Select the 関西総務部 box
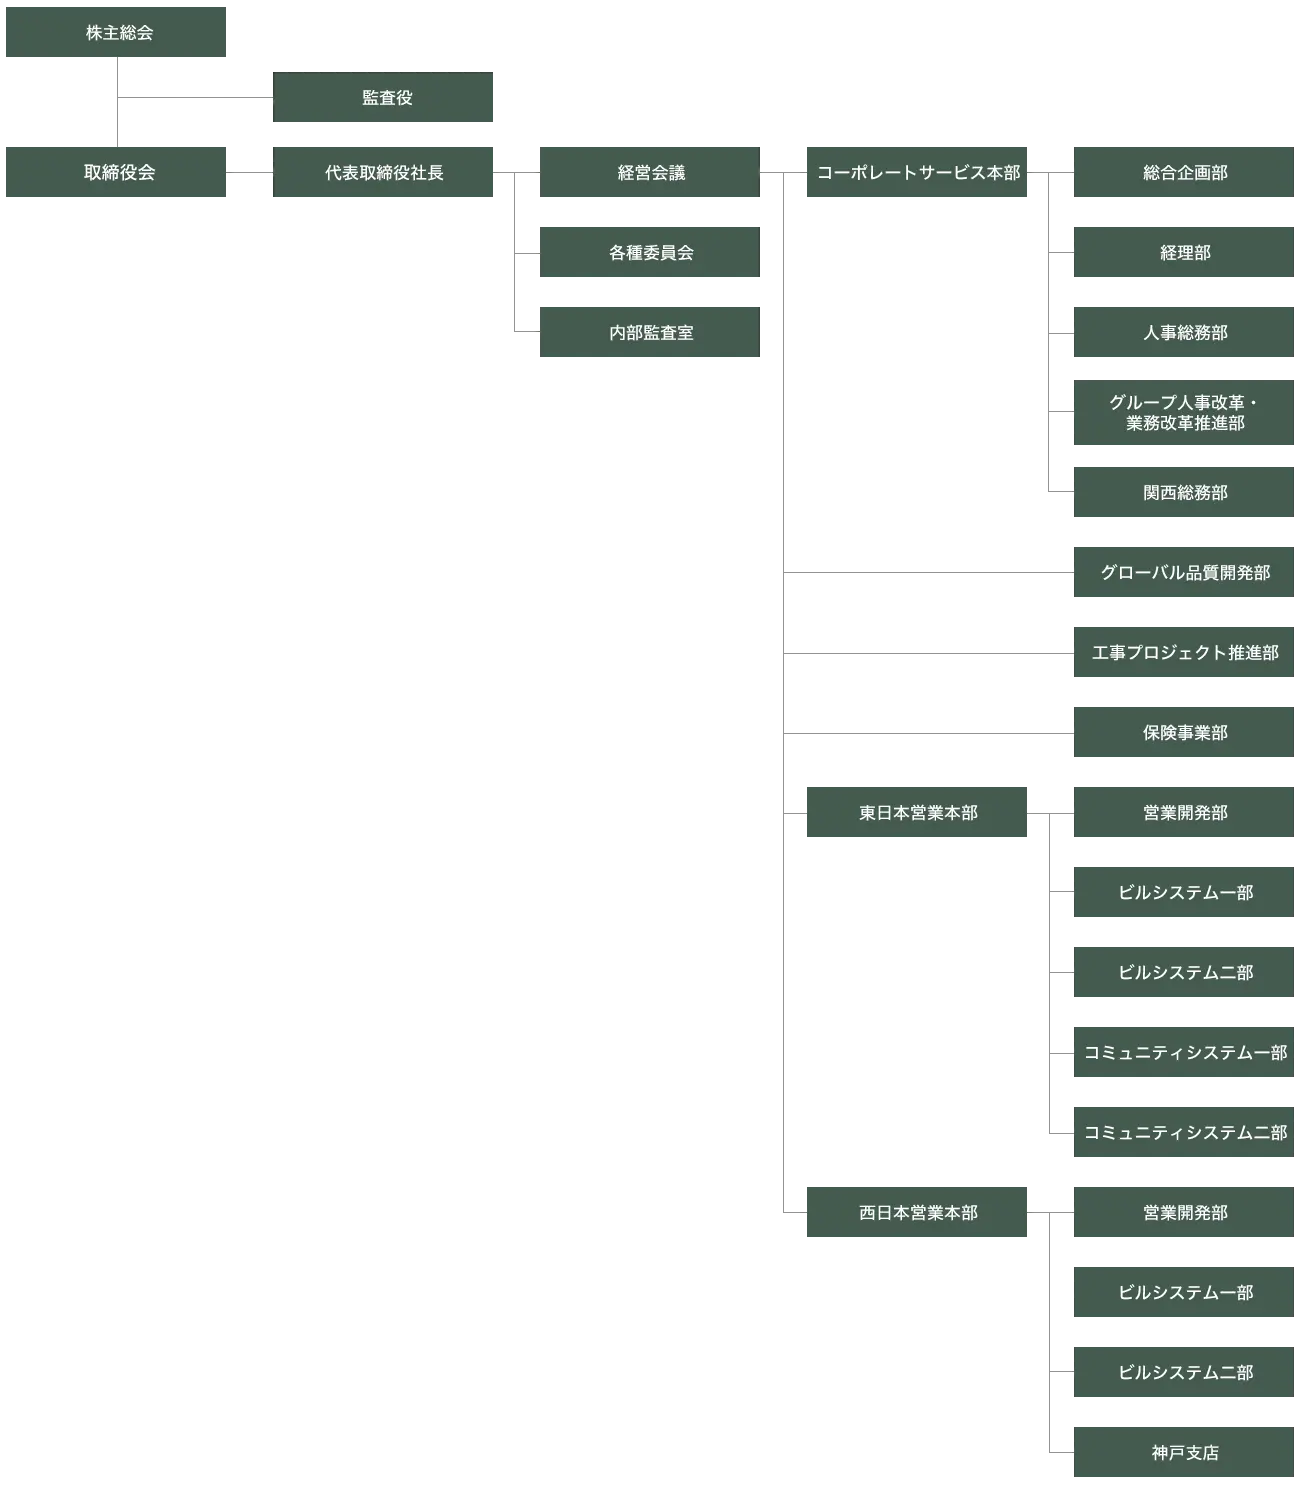This screenshot has height=1502, width=1300. tap(1184, 492)
